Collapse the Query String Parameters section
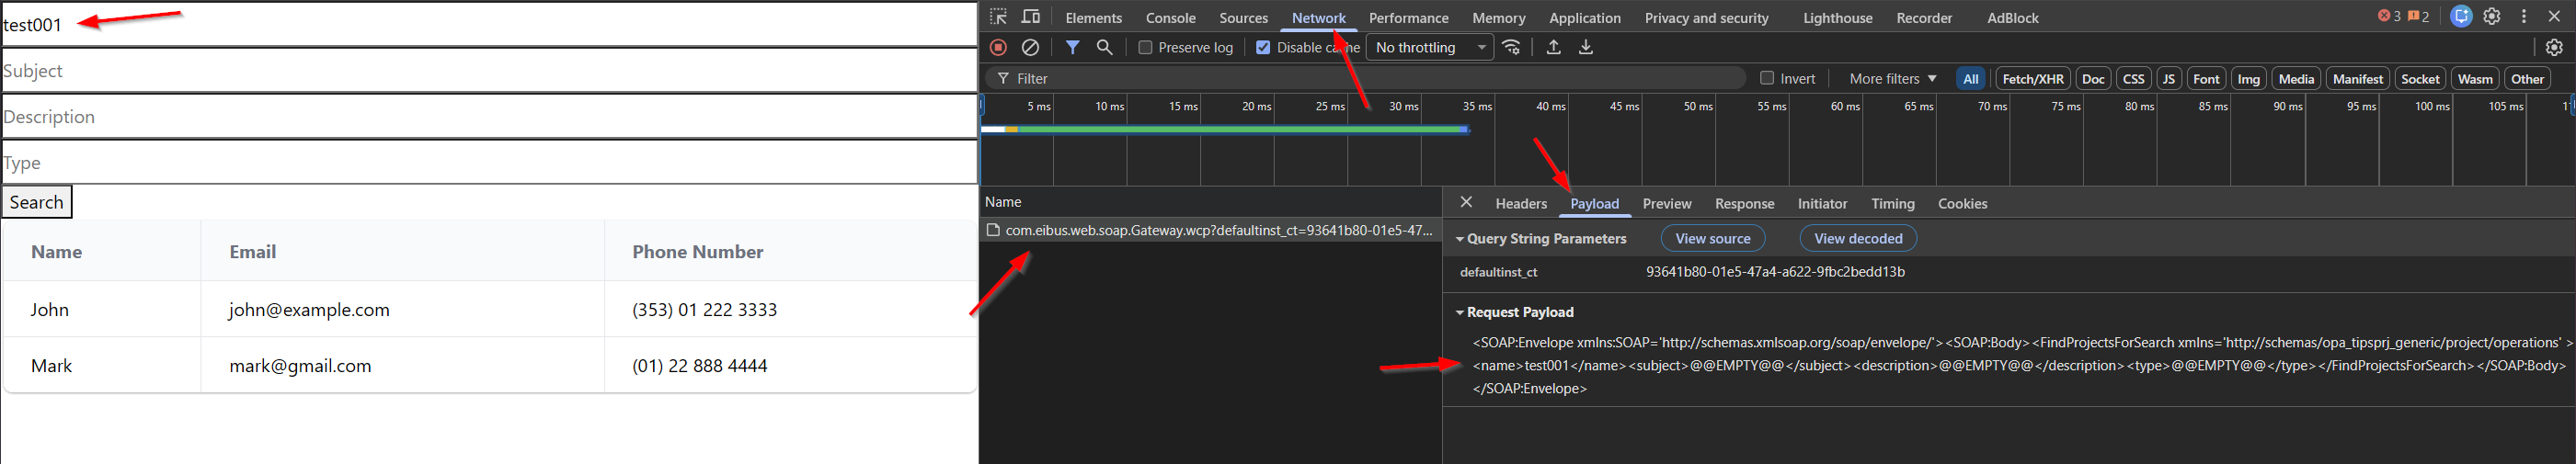 (x=1460, y=239)
